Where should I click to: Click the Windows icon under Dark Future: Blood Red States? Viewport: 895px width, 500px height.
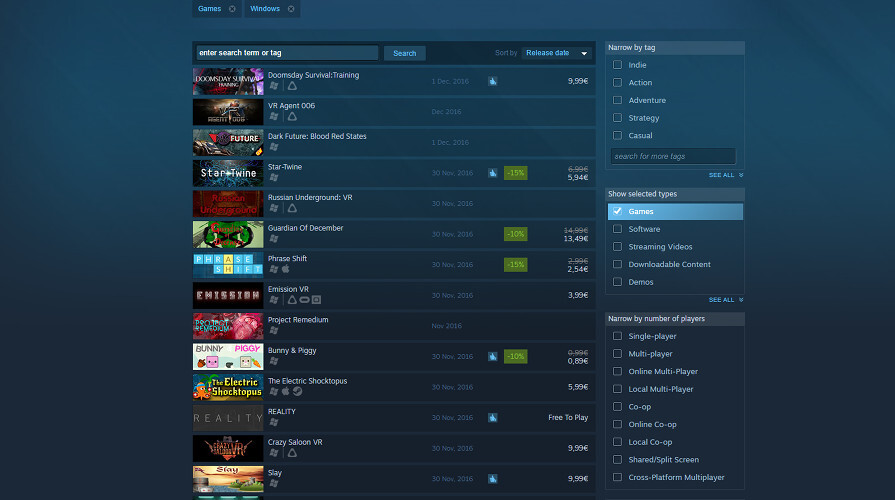[274, 147]
